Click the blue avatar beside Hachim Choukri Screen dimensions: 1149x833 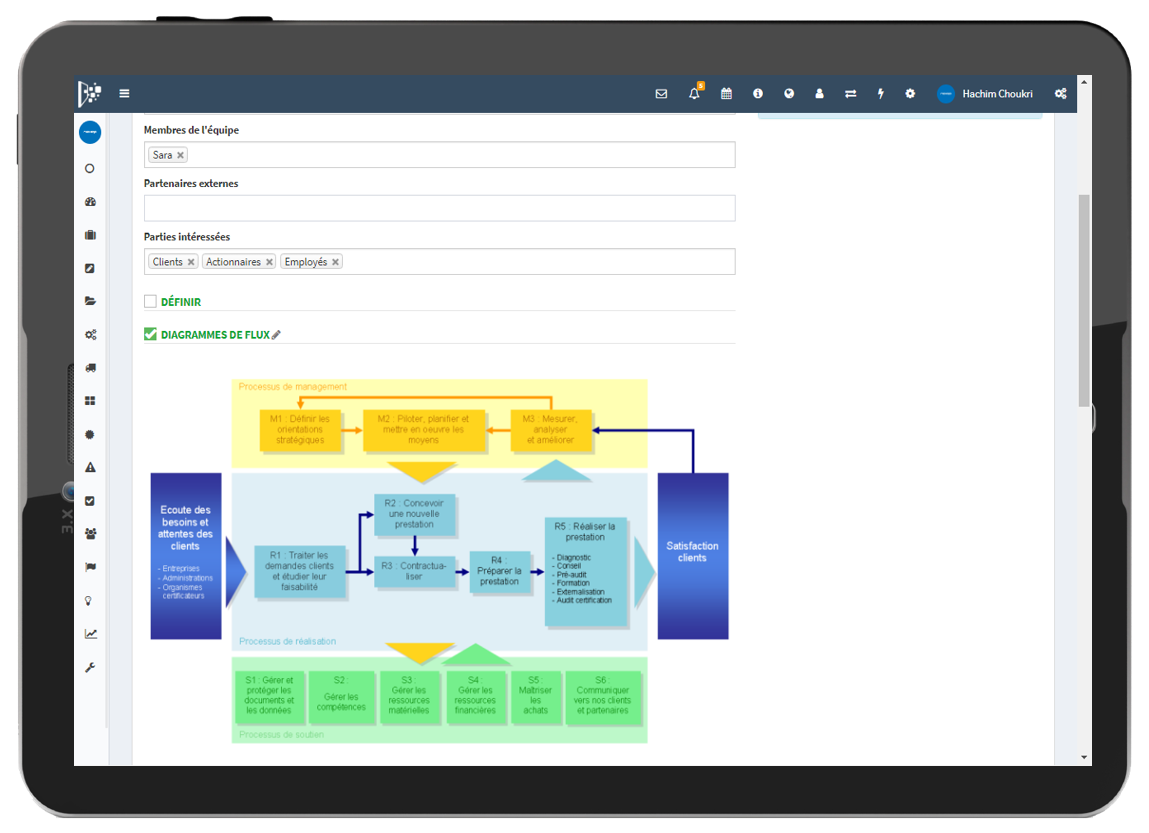click(x=946, y=94)
